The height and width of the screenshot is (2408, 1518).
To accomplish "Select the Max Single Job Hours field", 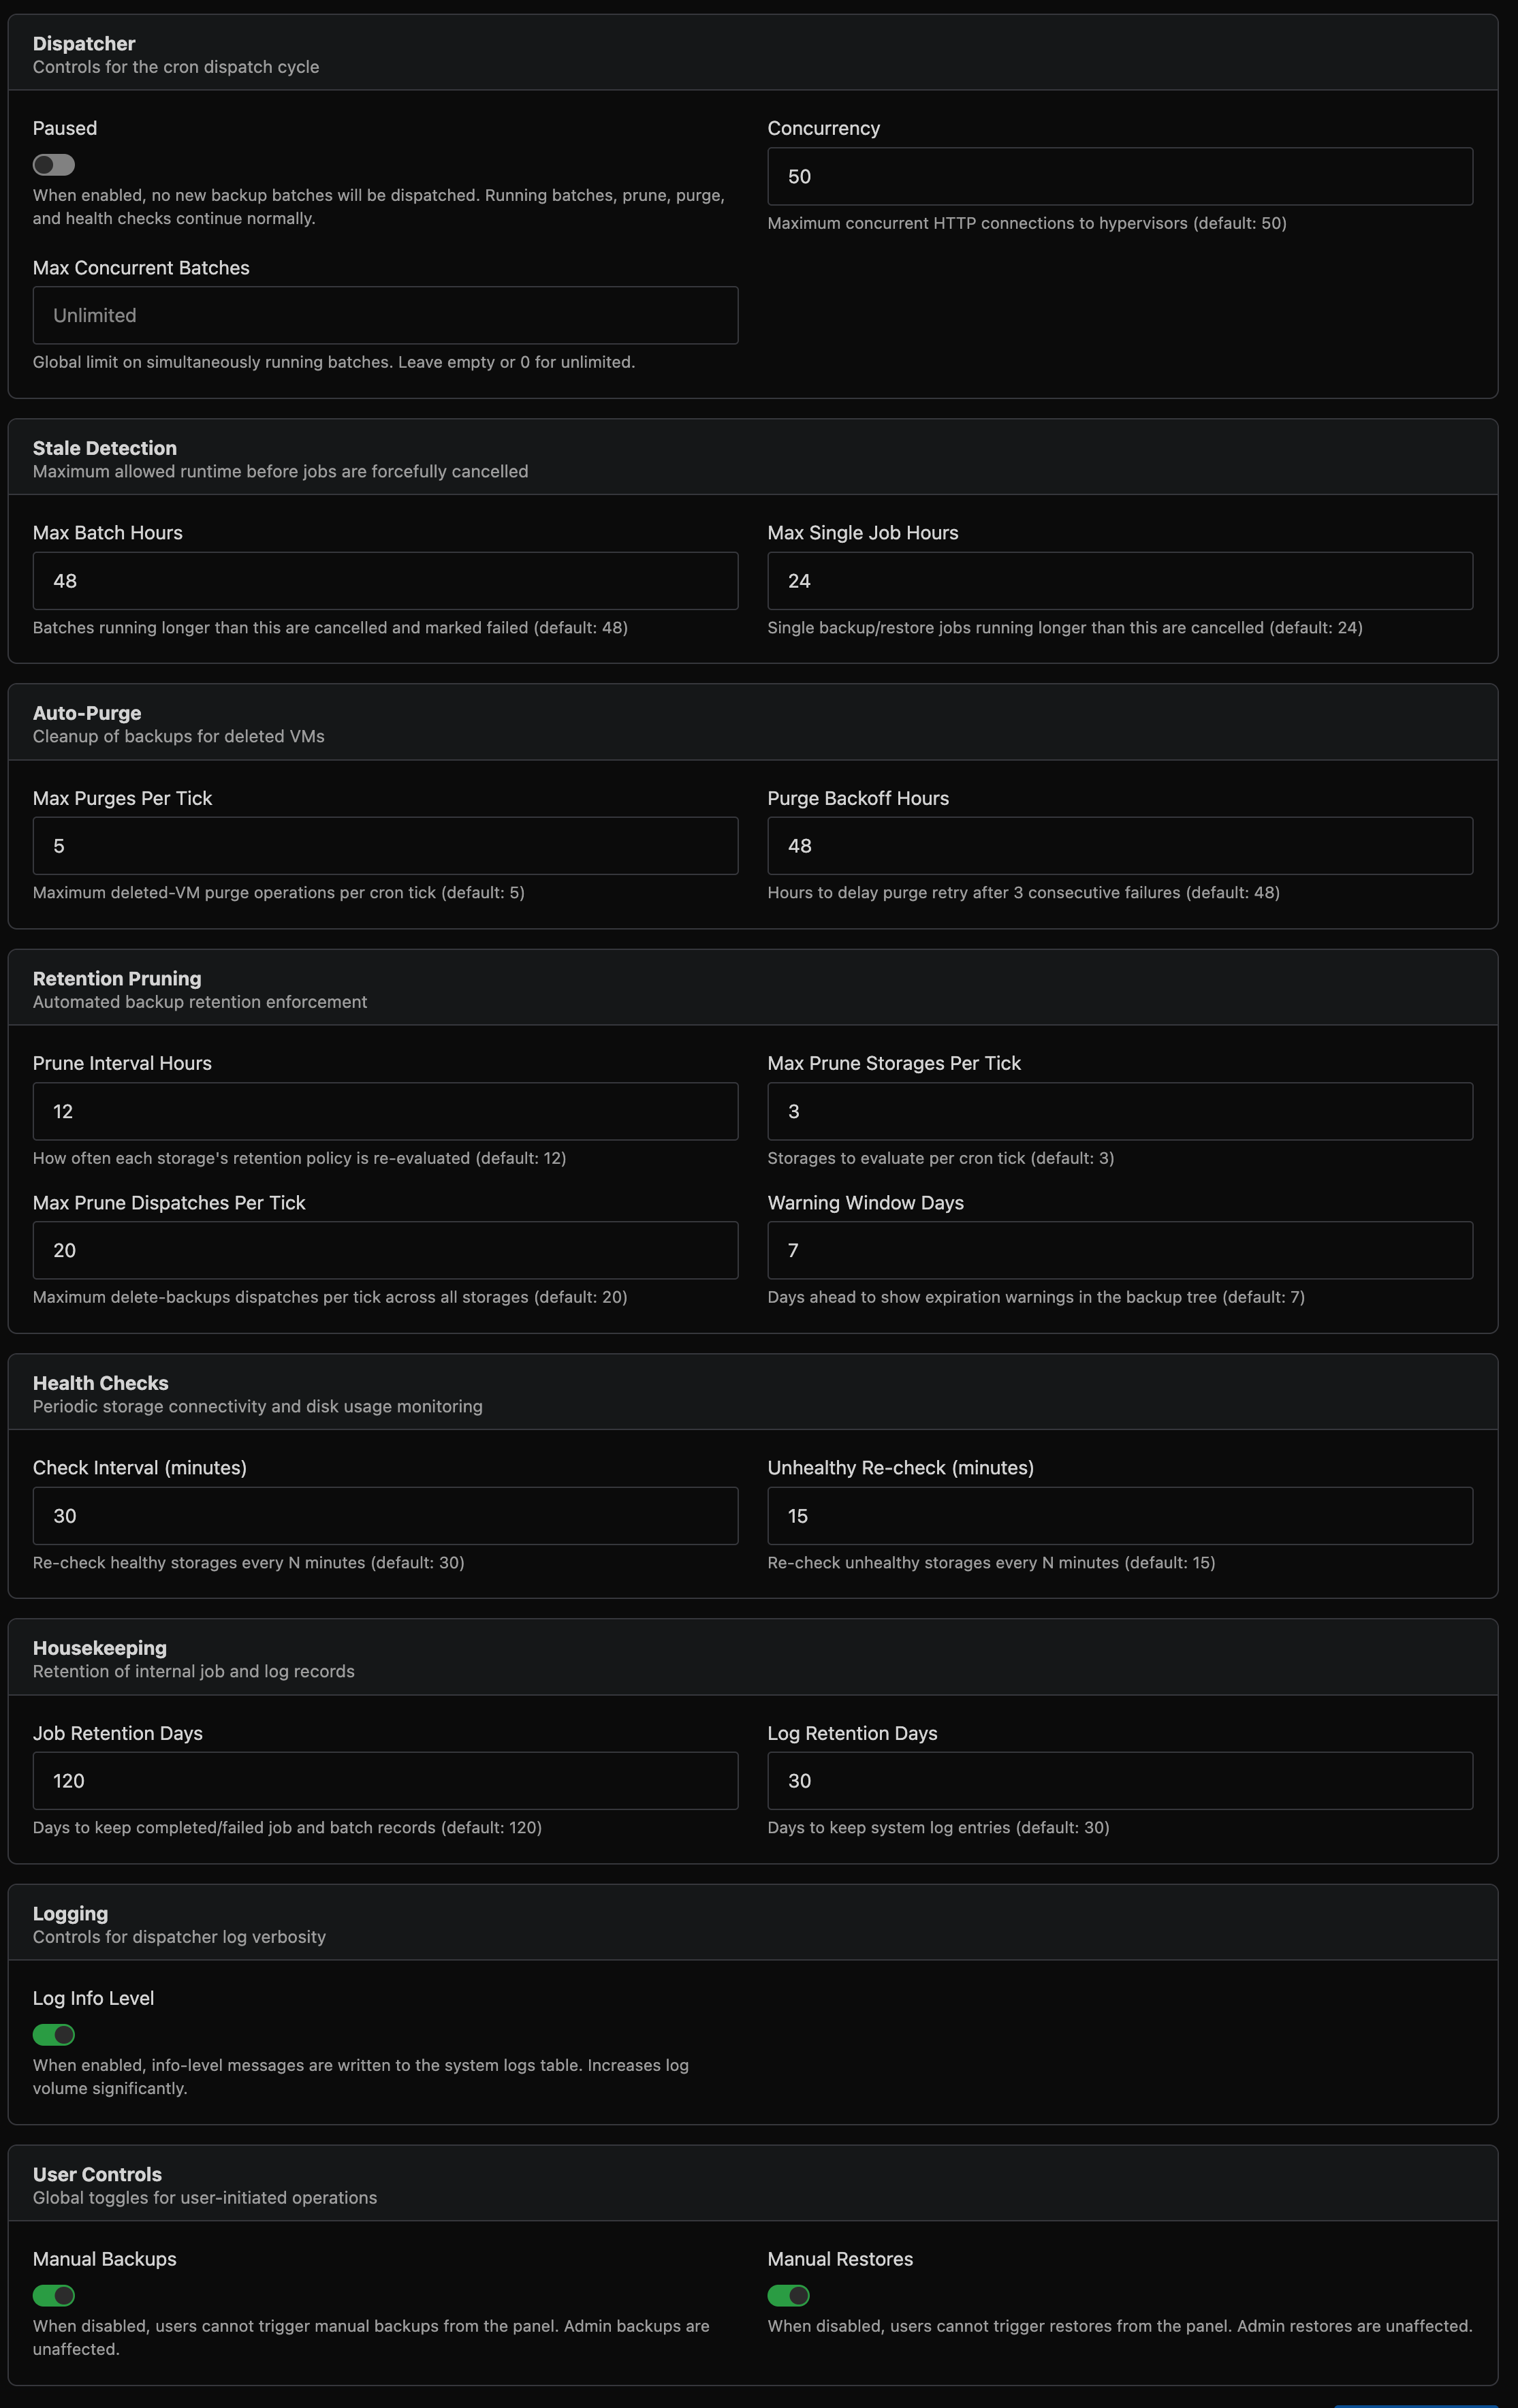I will pyautogui.click(x=1119, y=581).
